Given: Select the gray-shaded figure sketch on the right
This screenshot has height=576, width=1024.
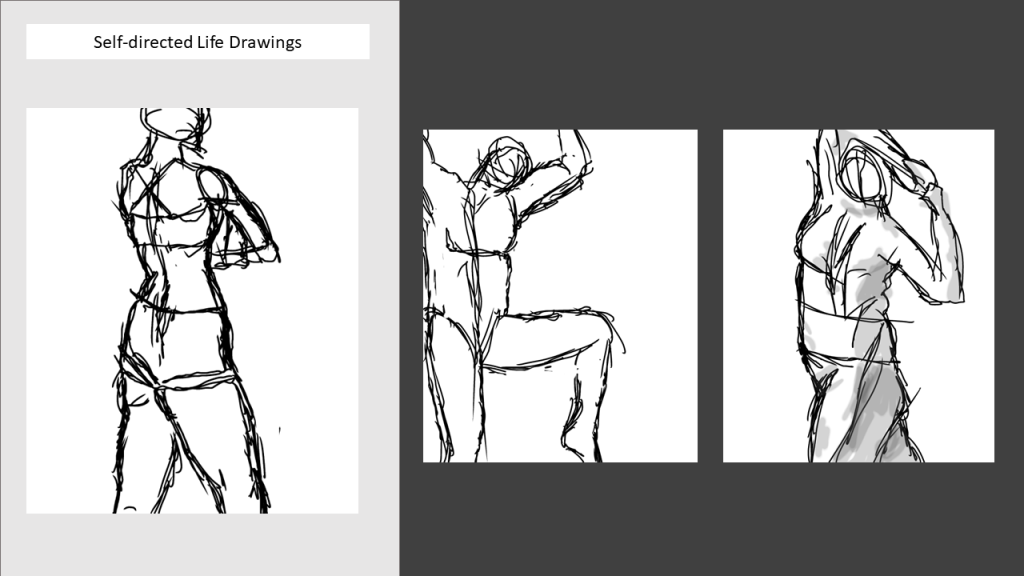Looking at the screenshot, I should point(858,296).
